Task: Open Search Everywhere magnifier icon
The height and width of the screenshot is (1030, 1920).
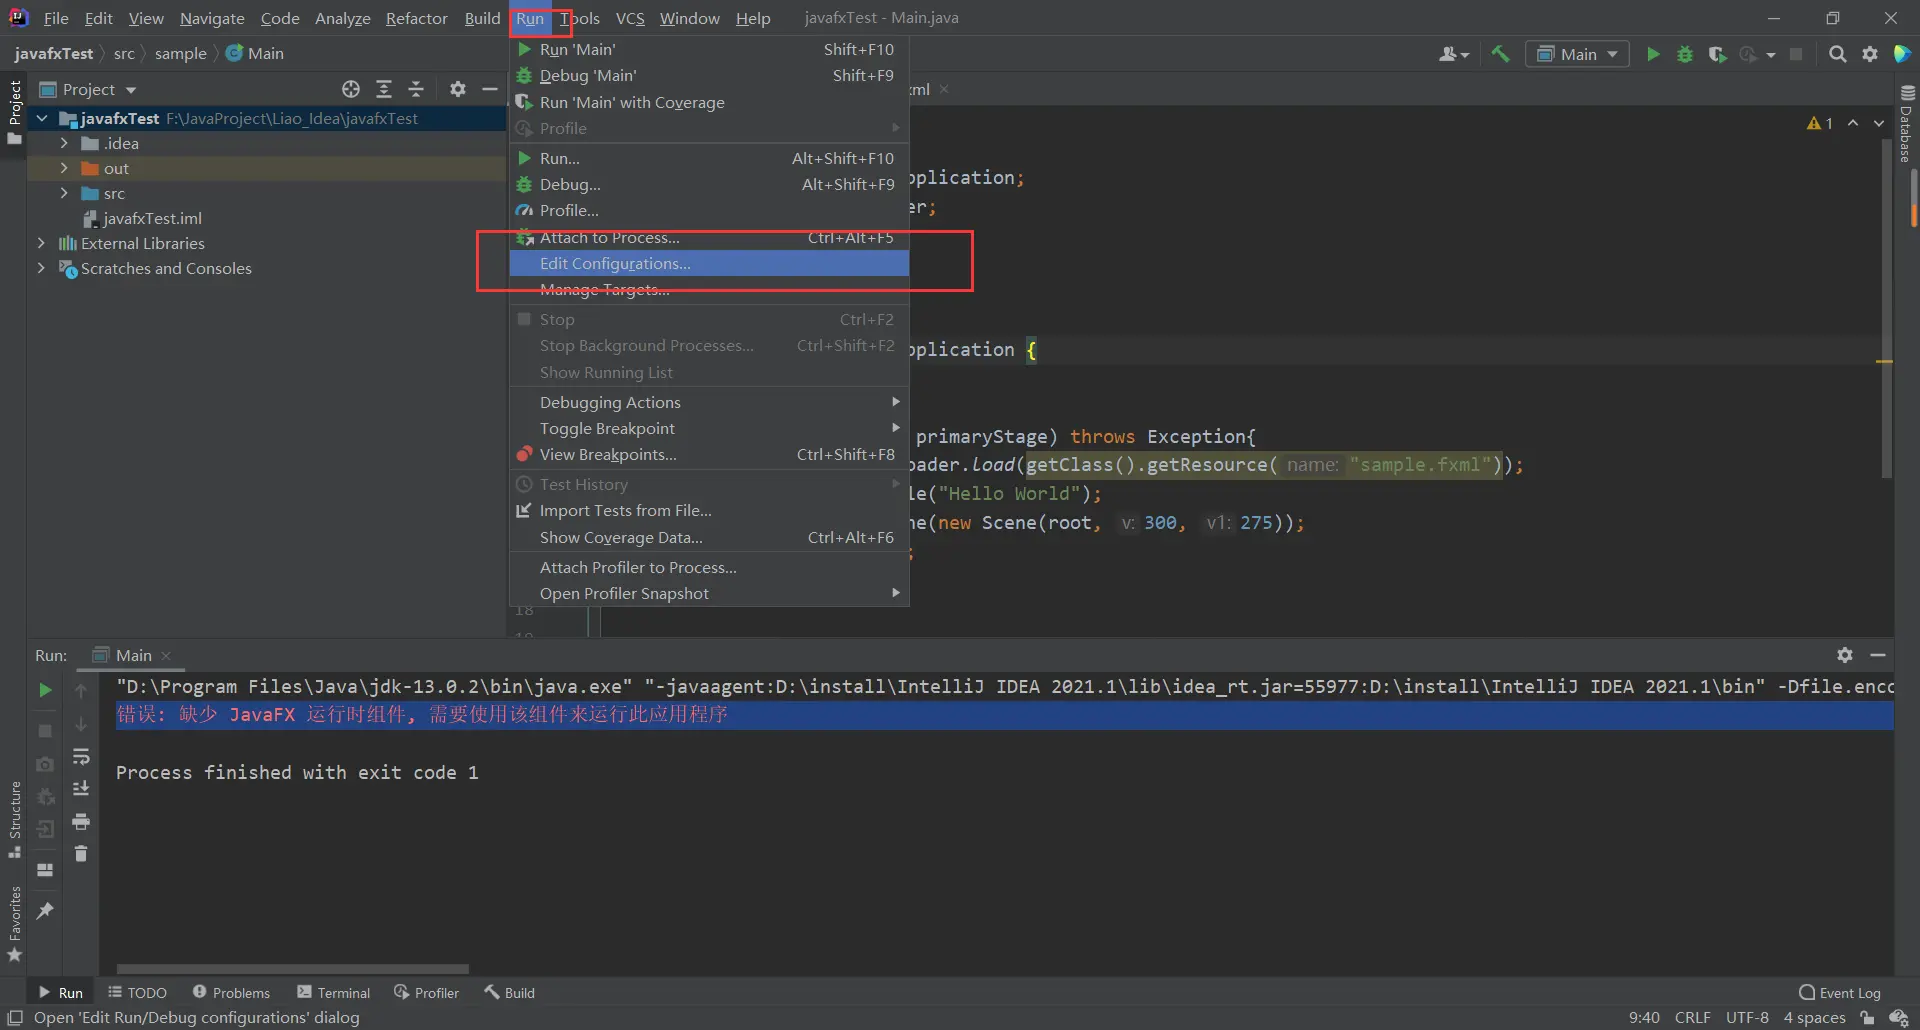Action: click(1837, 54)
